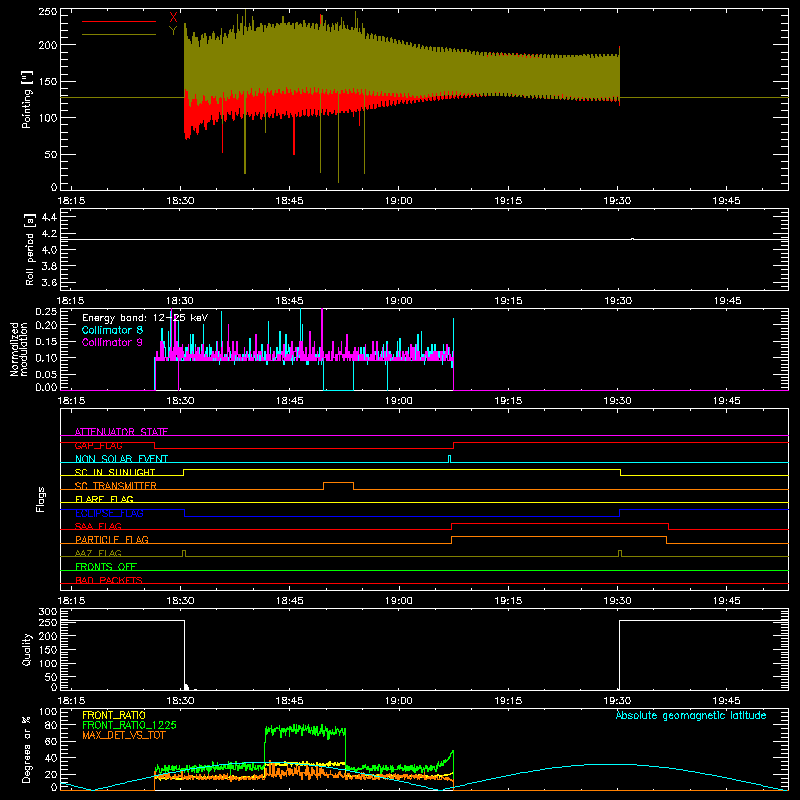Click the 18:30 tick label under the Quality plot

coord(180,701)
